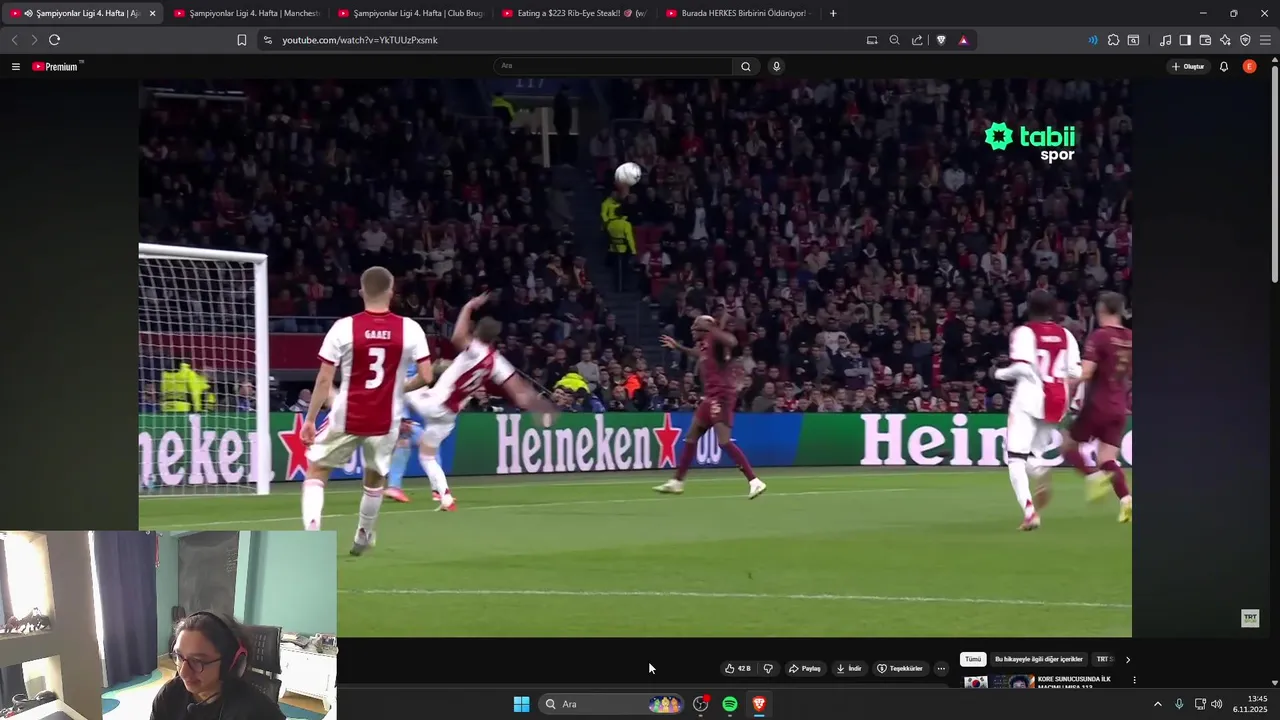Image resolution: width=1280 pixels, height=720 pixels.
Task: Select the Tümü filter chip
Action: 973,659
